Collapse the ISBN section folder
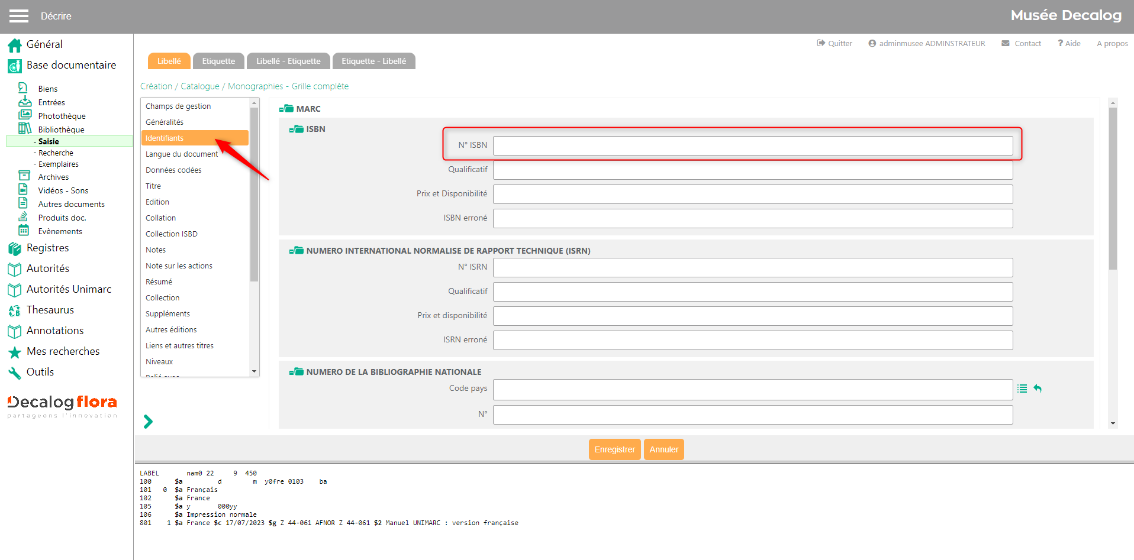This screenshot has width=1134, height=560. [x=296, y=129]
